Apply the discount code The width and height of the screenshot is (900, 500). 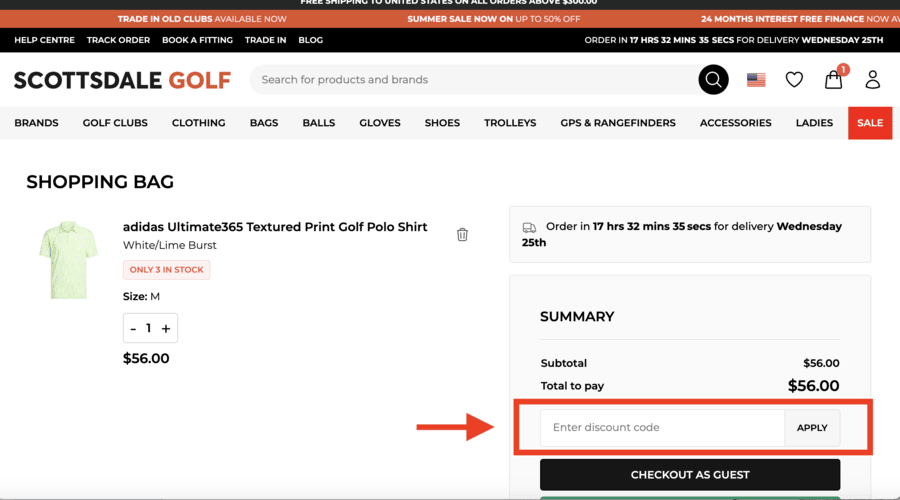(812, 428)
